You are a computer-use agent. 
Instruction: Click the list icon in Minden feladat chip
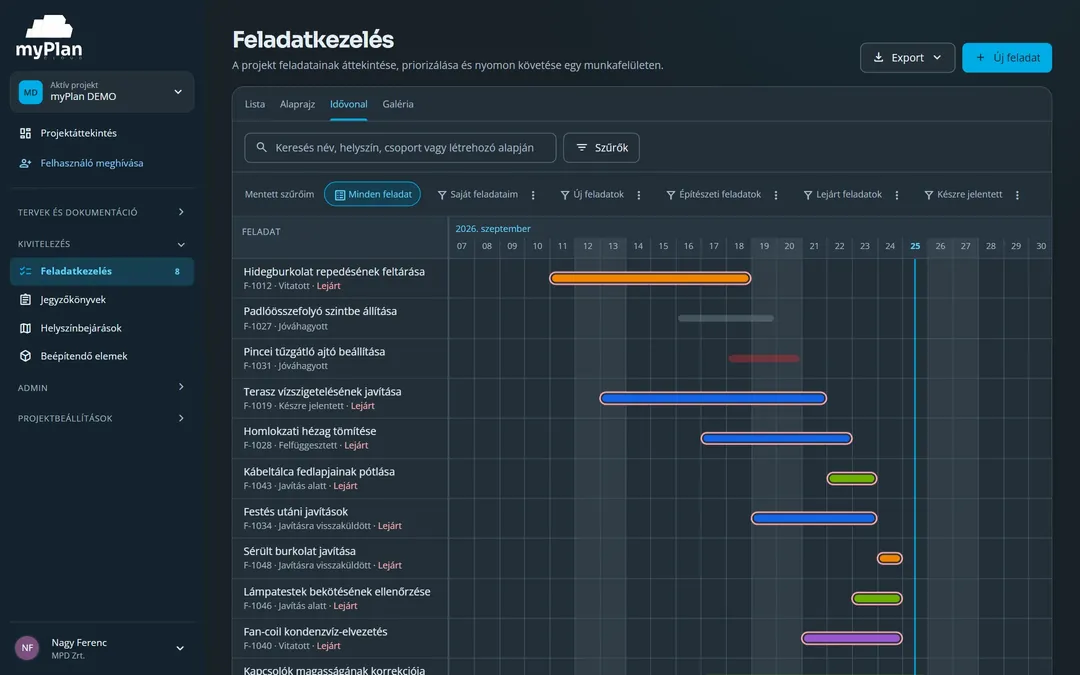coord(340,195)
